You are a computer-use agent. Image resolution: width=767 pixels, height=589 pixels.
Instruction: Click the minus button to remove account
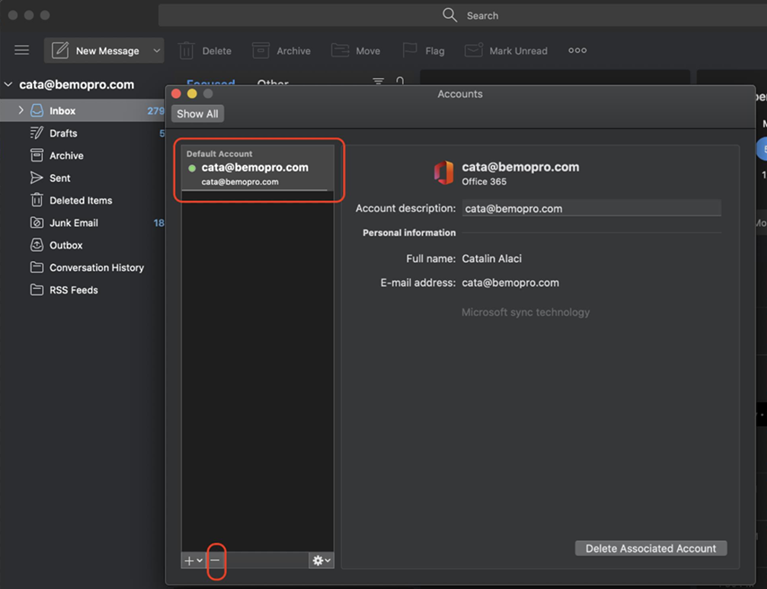tap(215, 561)
